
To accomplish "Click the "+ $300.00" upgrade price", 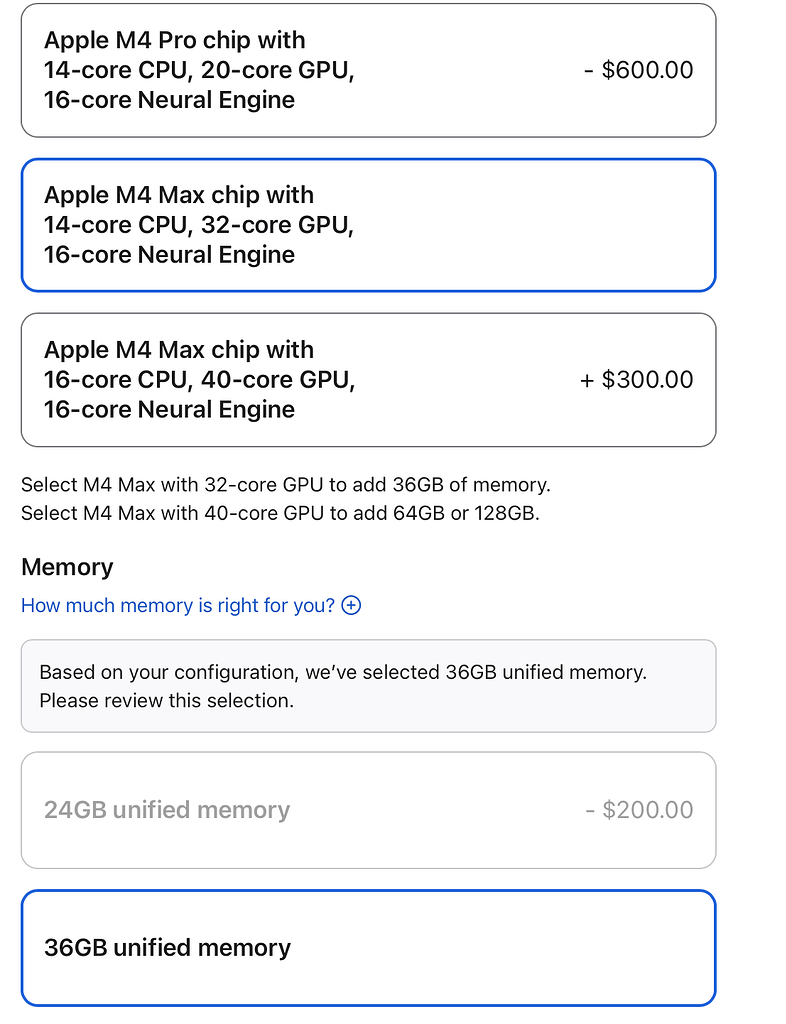I will pyautogui.click(x=637, y=380).
